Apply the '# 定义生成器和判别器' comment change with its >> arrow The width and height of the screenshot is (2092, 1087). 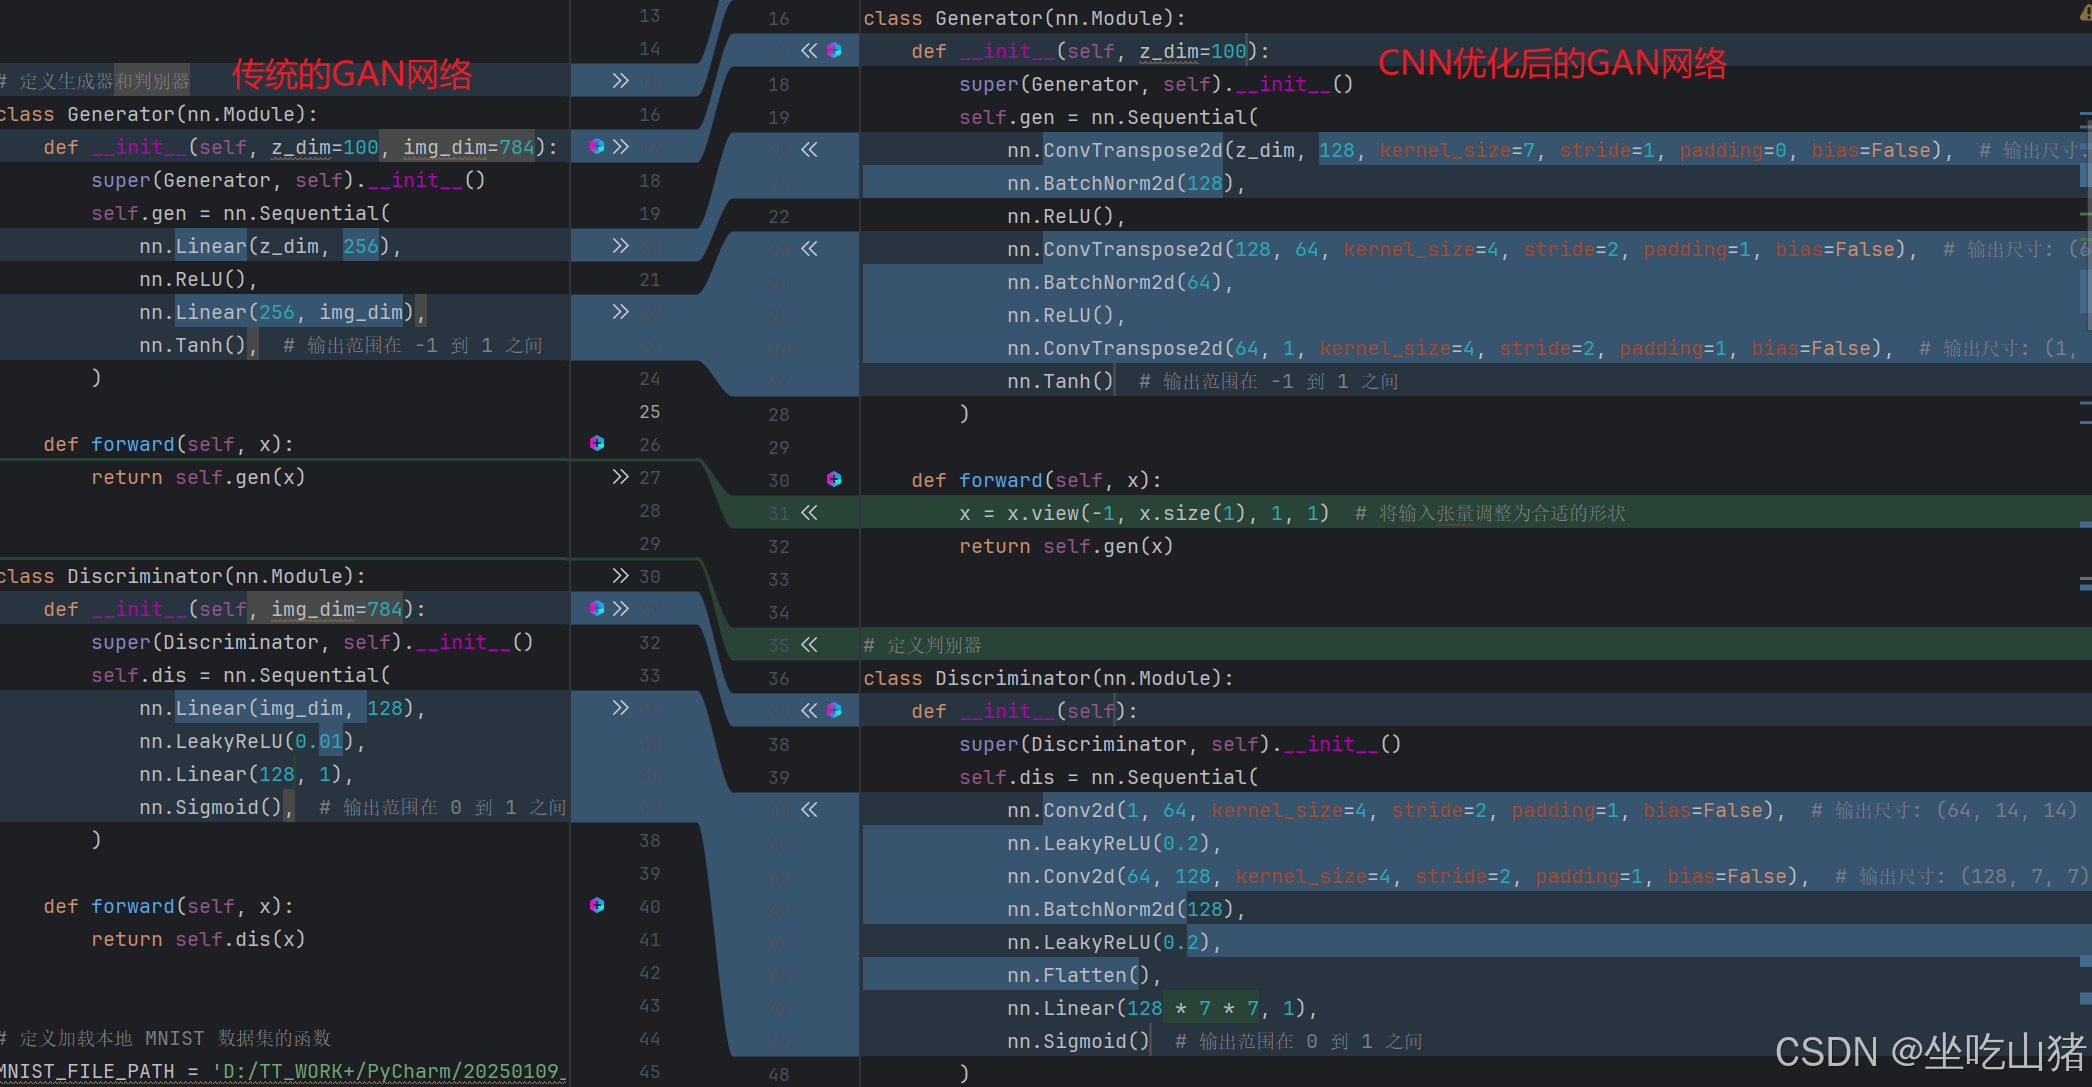click(621, 81)
